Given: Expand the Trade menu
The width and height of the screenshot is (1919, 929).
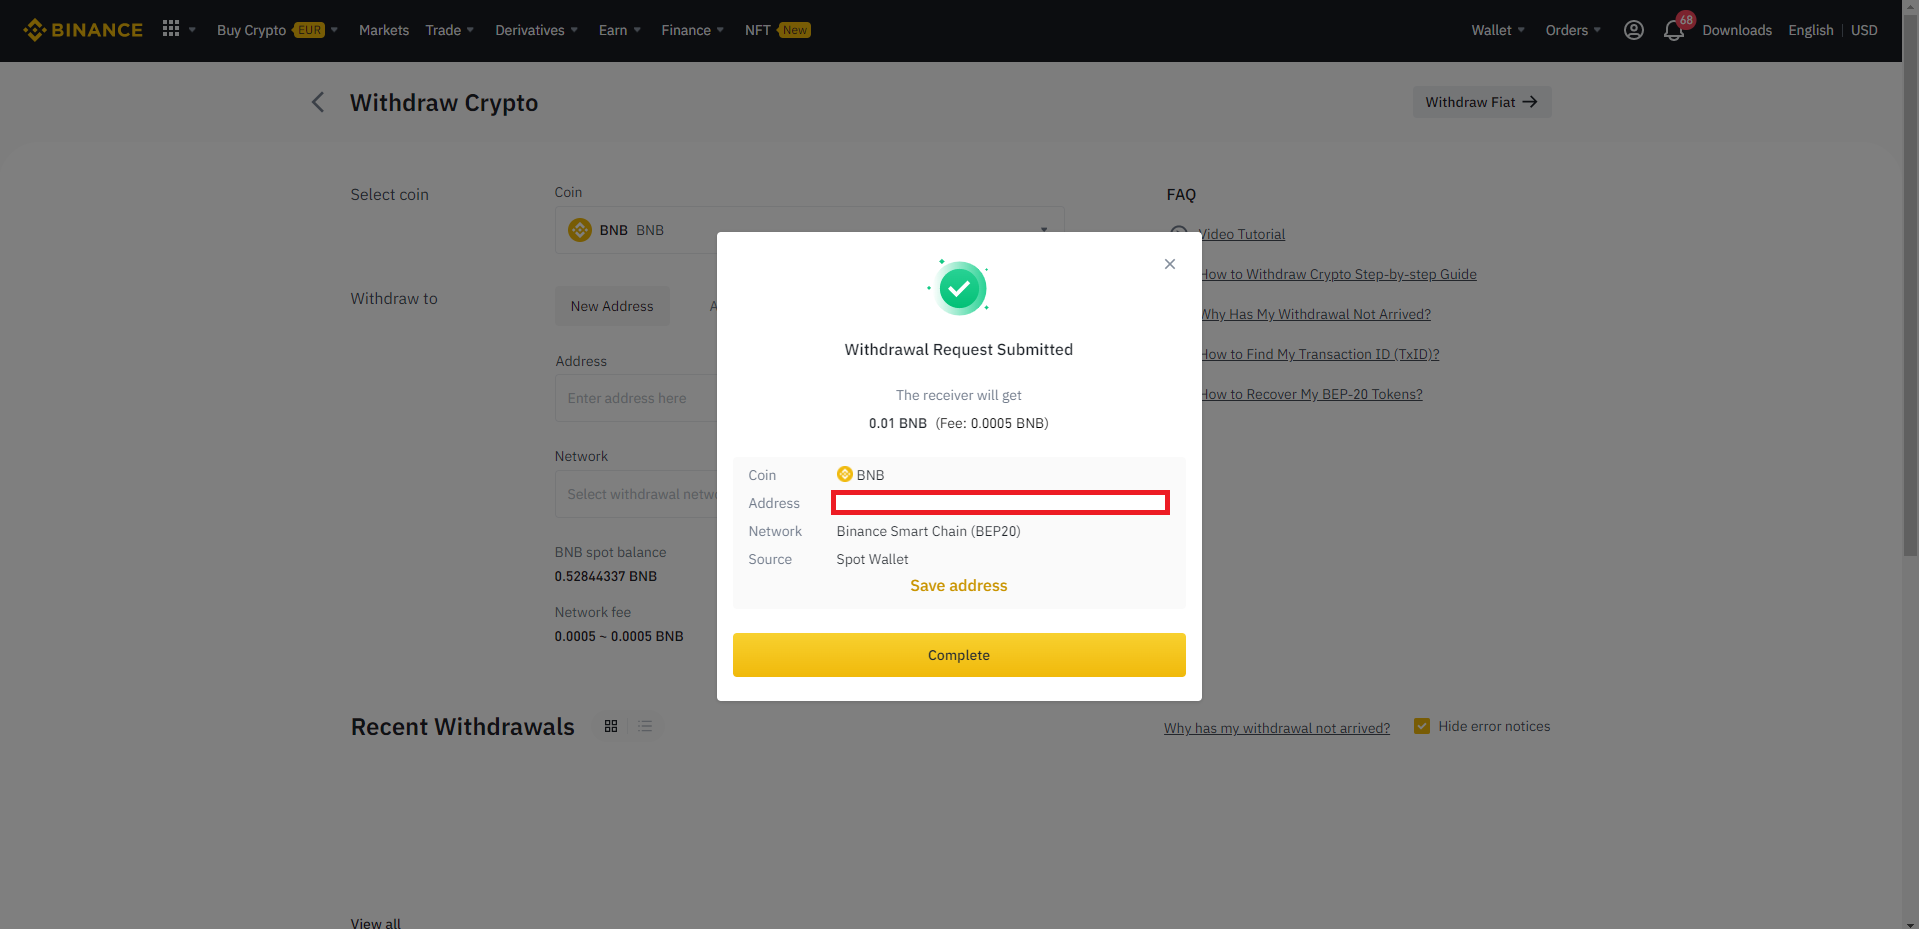Looking at the screenshot, I should pos(450,30).
